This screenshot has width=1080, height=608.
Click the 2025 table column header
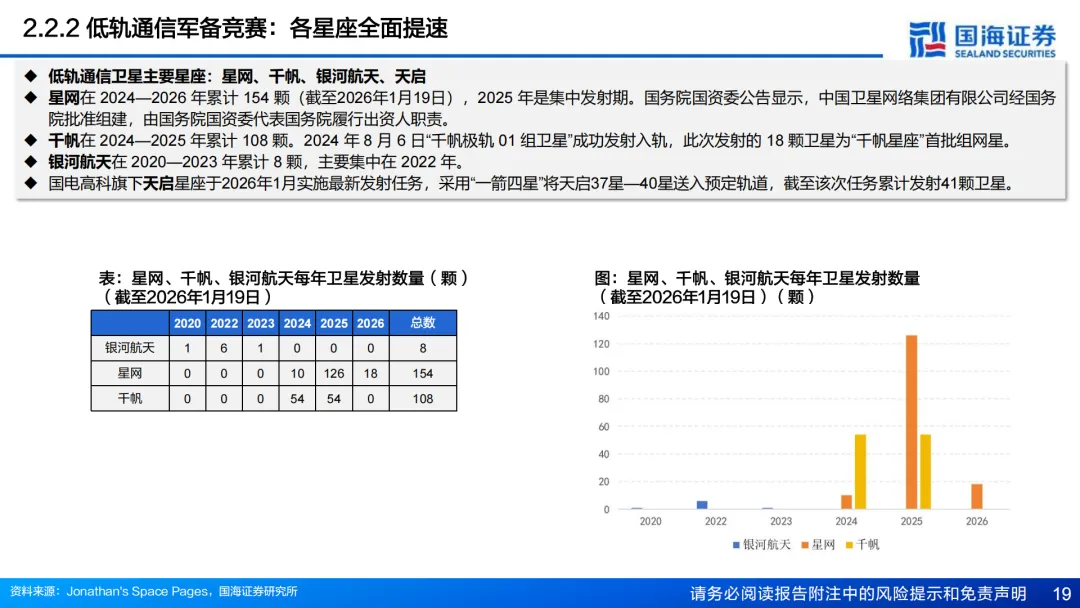[x=333, y=323]
